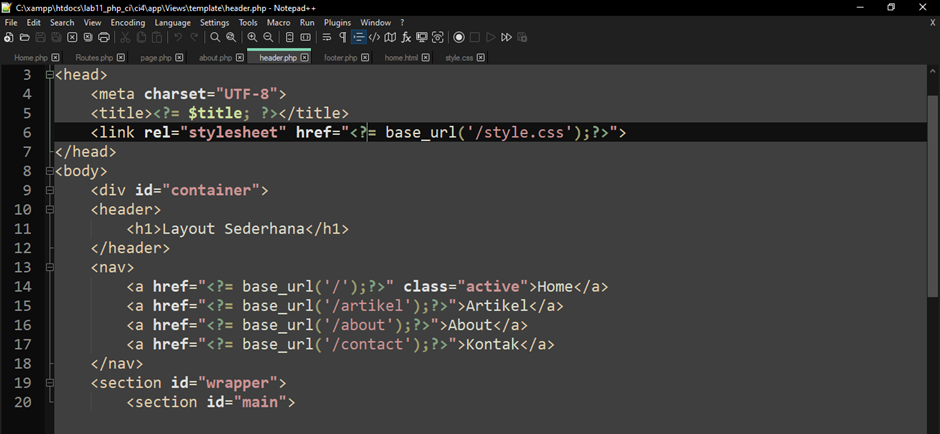Screen dimensions: 940x434
Task: Click the New file toolbar icon
Action: 8,37
